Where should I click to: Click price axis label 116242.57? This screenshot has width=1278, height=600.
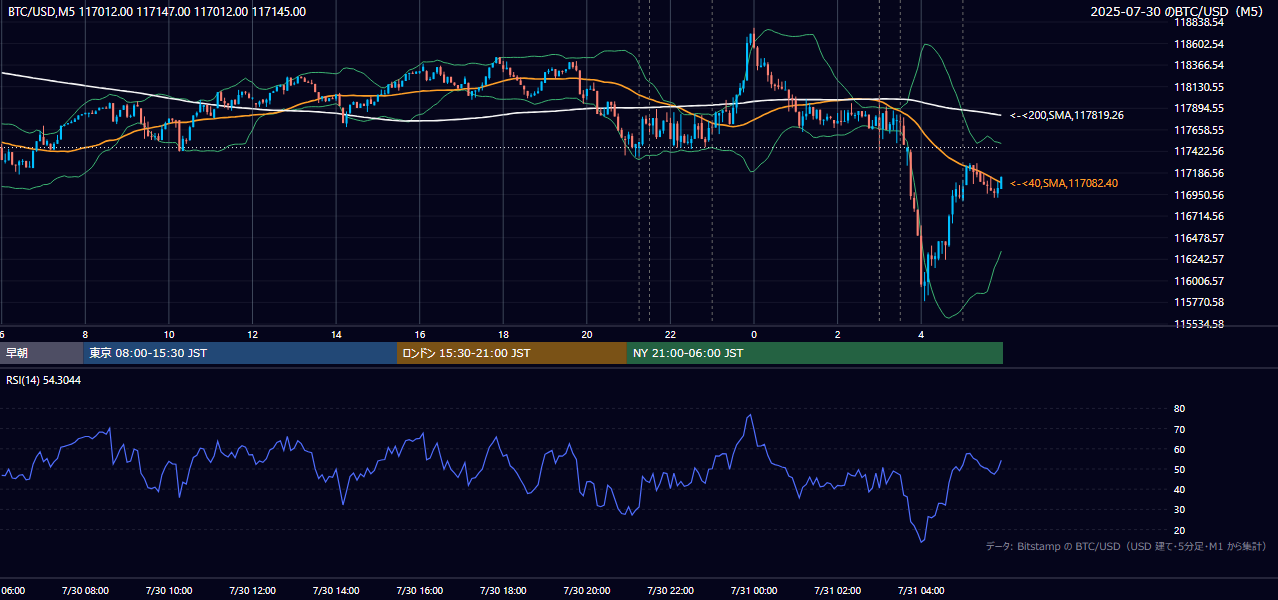pos(1199,259)
